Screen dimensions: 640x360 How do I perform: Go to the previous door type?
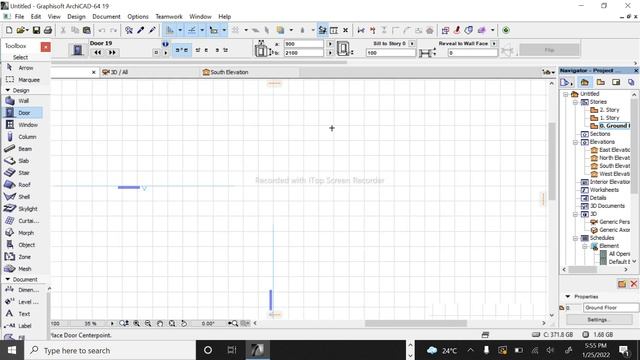98,52
